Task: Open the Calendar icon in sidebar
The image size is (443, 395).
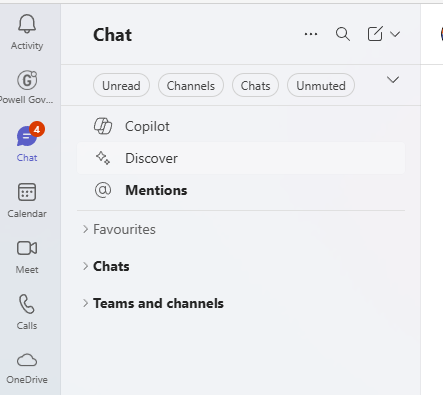Action: [x=27, y=192]
